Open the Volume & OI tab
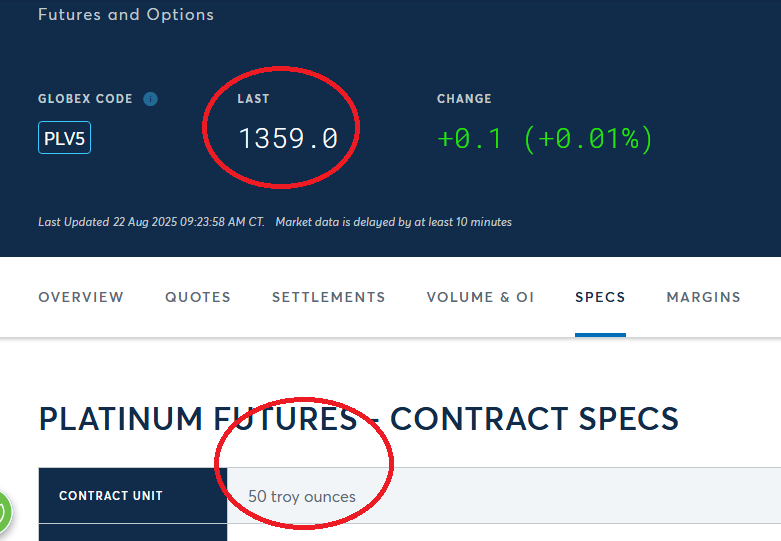 [480, 297]
